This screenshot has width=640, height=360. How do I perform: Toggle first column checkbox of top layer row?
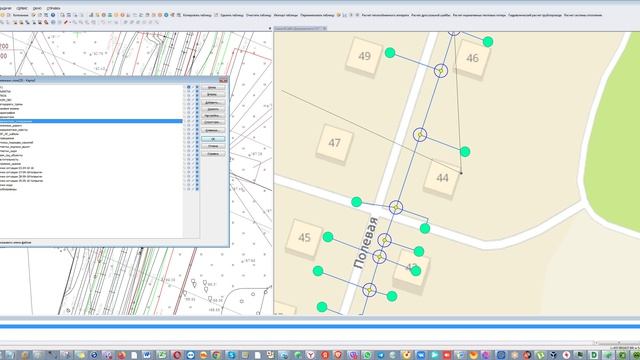pyautogui.click(x=184, y=87)
